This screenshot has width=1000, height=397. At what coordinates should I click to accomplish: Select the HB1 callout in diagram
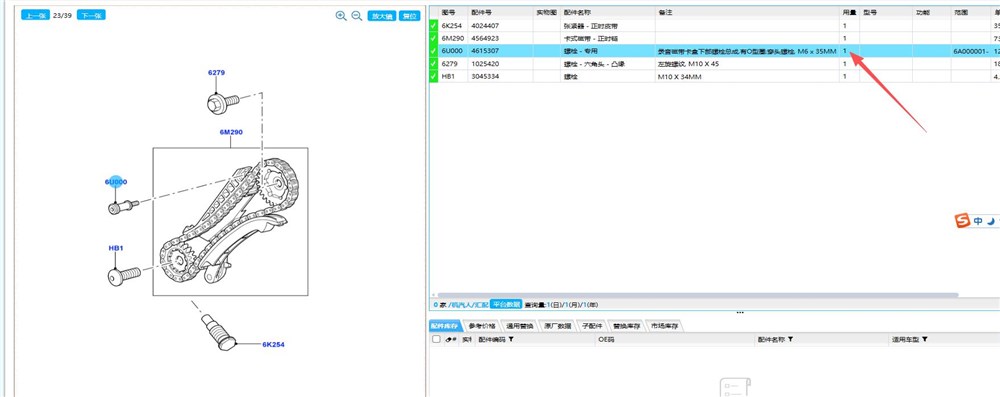115,248
